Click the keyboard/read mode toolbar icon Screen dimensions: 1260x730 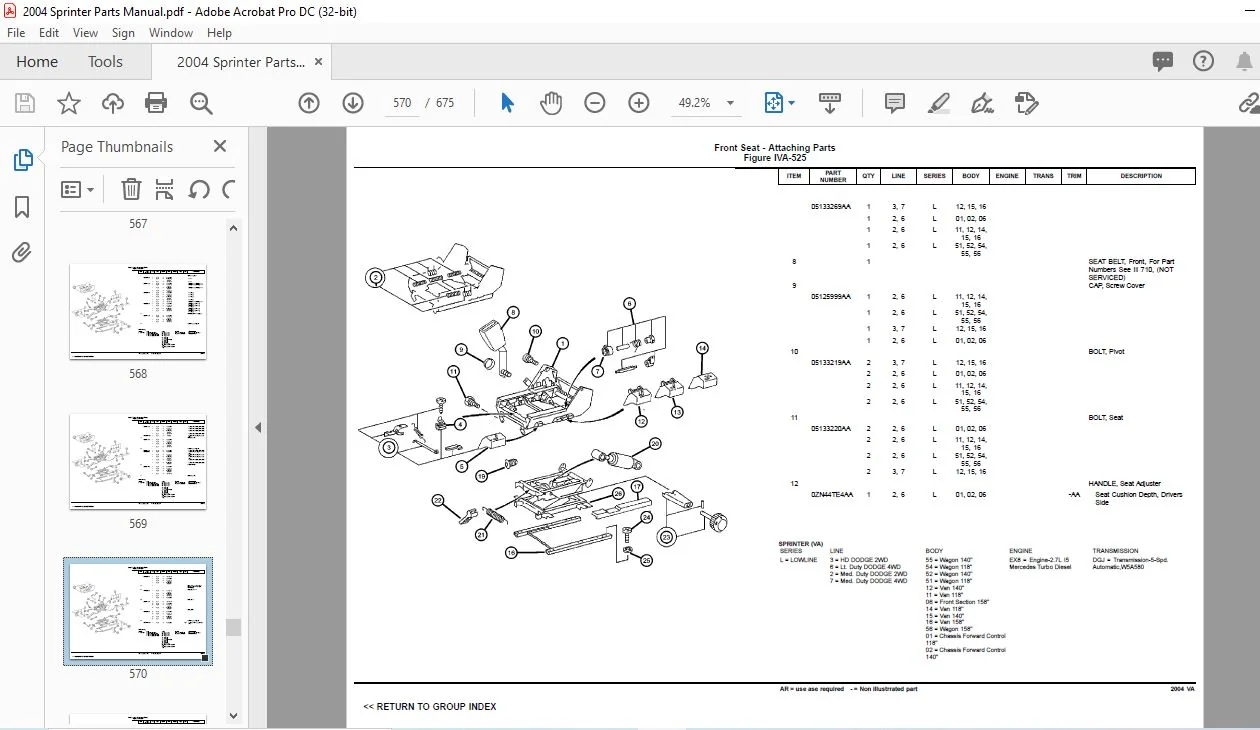[x=830, y=103]
